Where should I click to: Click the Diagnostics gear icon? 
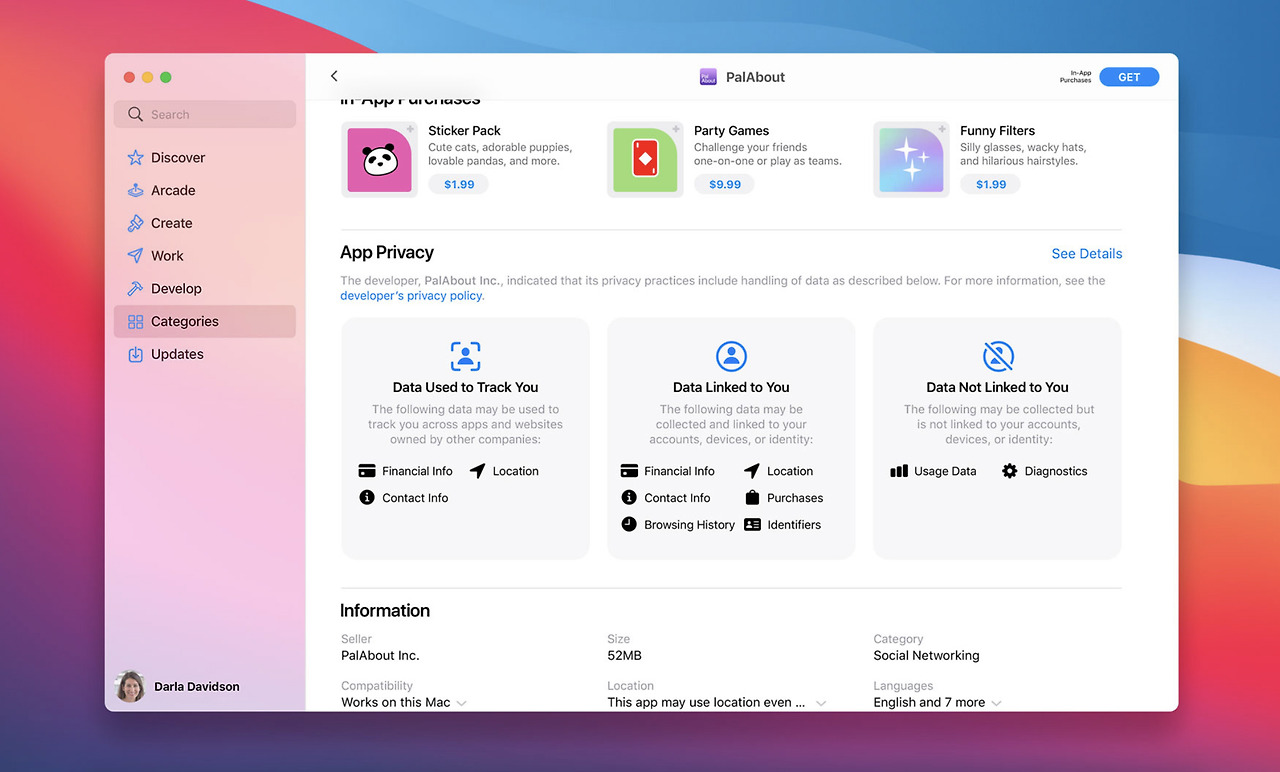pos(1010,471)
